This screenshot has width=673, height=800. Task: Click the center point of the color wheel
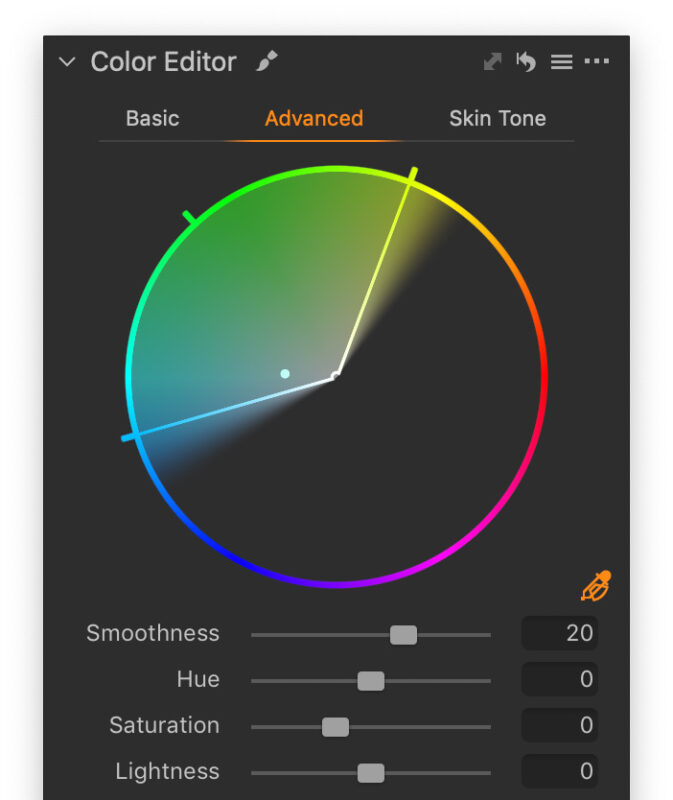[x=335, y=377]
